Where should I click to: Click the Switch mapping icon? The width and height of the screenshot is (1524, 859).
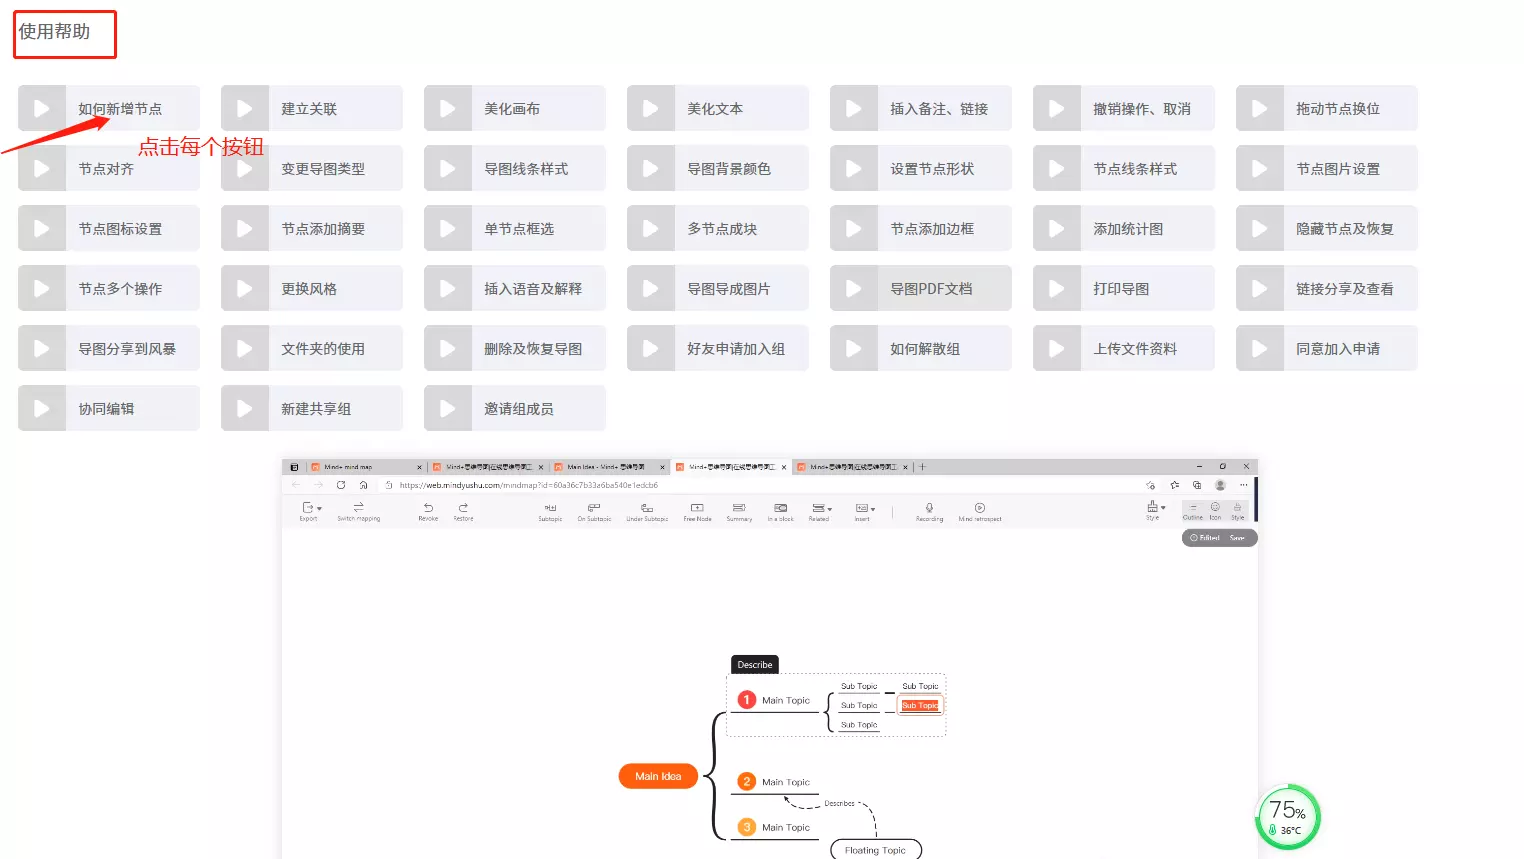pos(358,508)
